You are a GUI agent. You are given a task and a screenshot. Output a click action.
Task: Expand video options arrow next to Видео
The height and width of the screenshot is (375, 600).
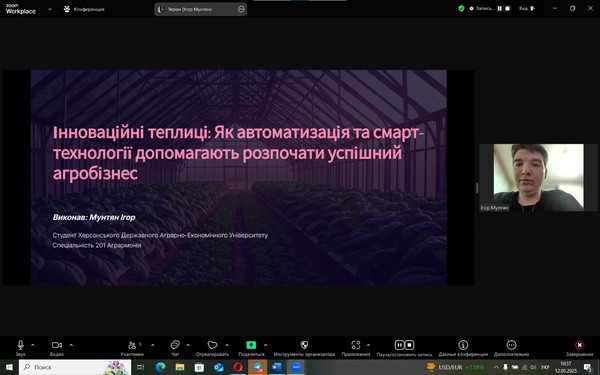[x=71, y=345]
